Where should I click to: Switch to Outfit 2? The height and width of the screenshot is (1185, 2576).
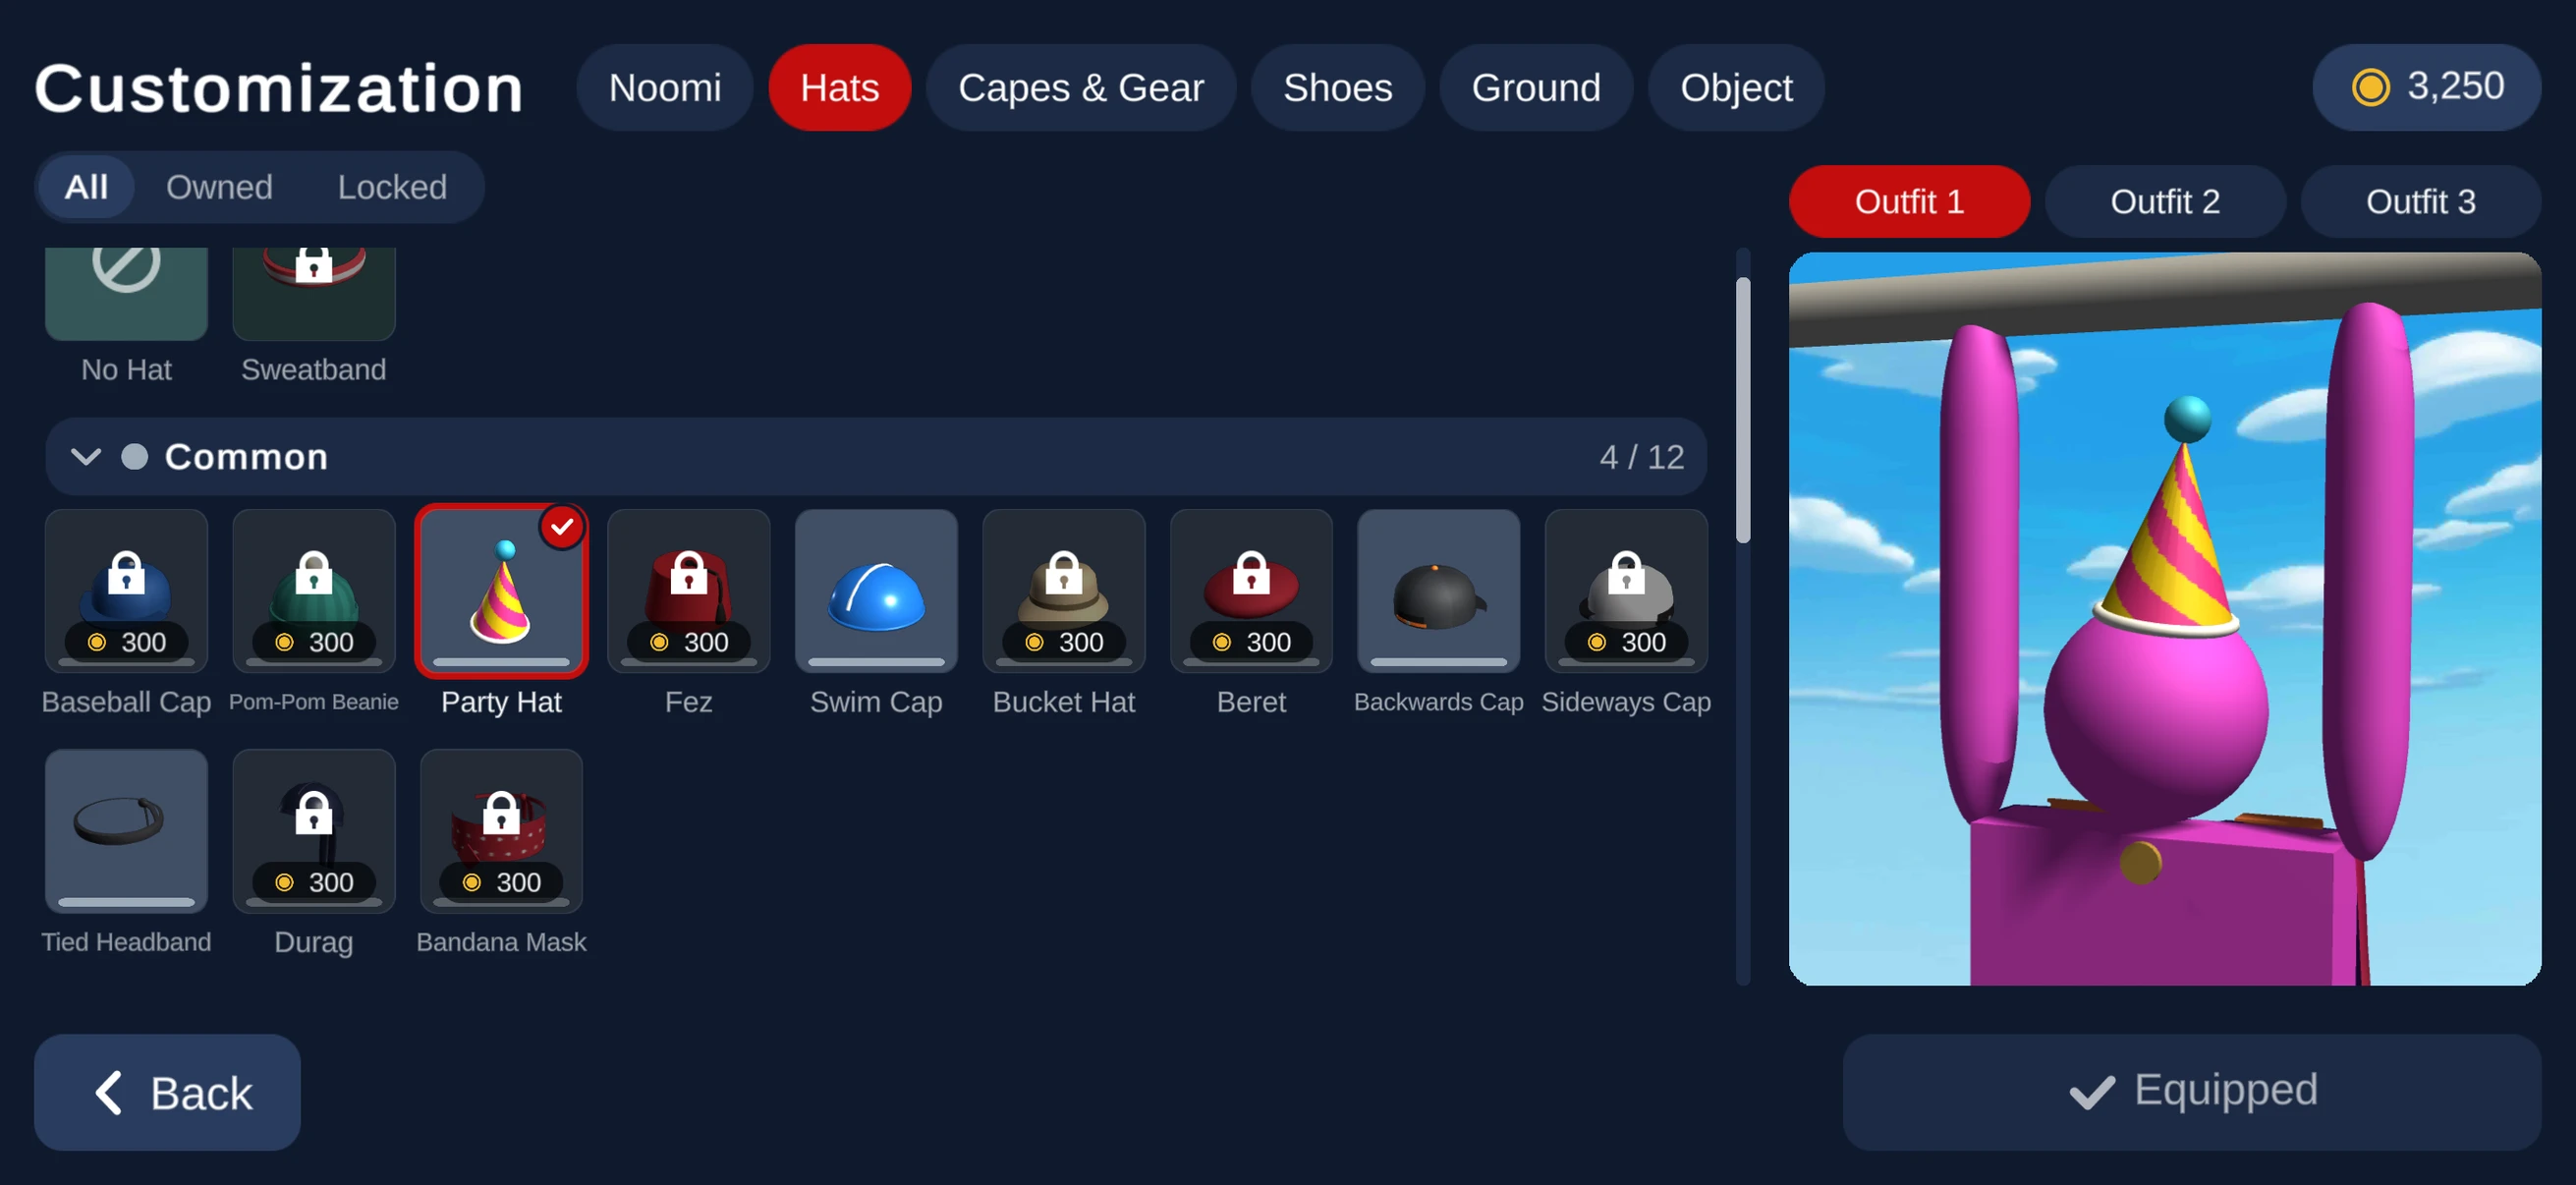[x=2165, y=201]
